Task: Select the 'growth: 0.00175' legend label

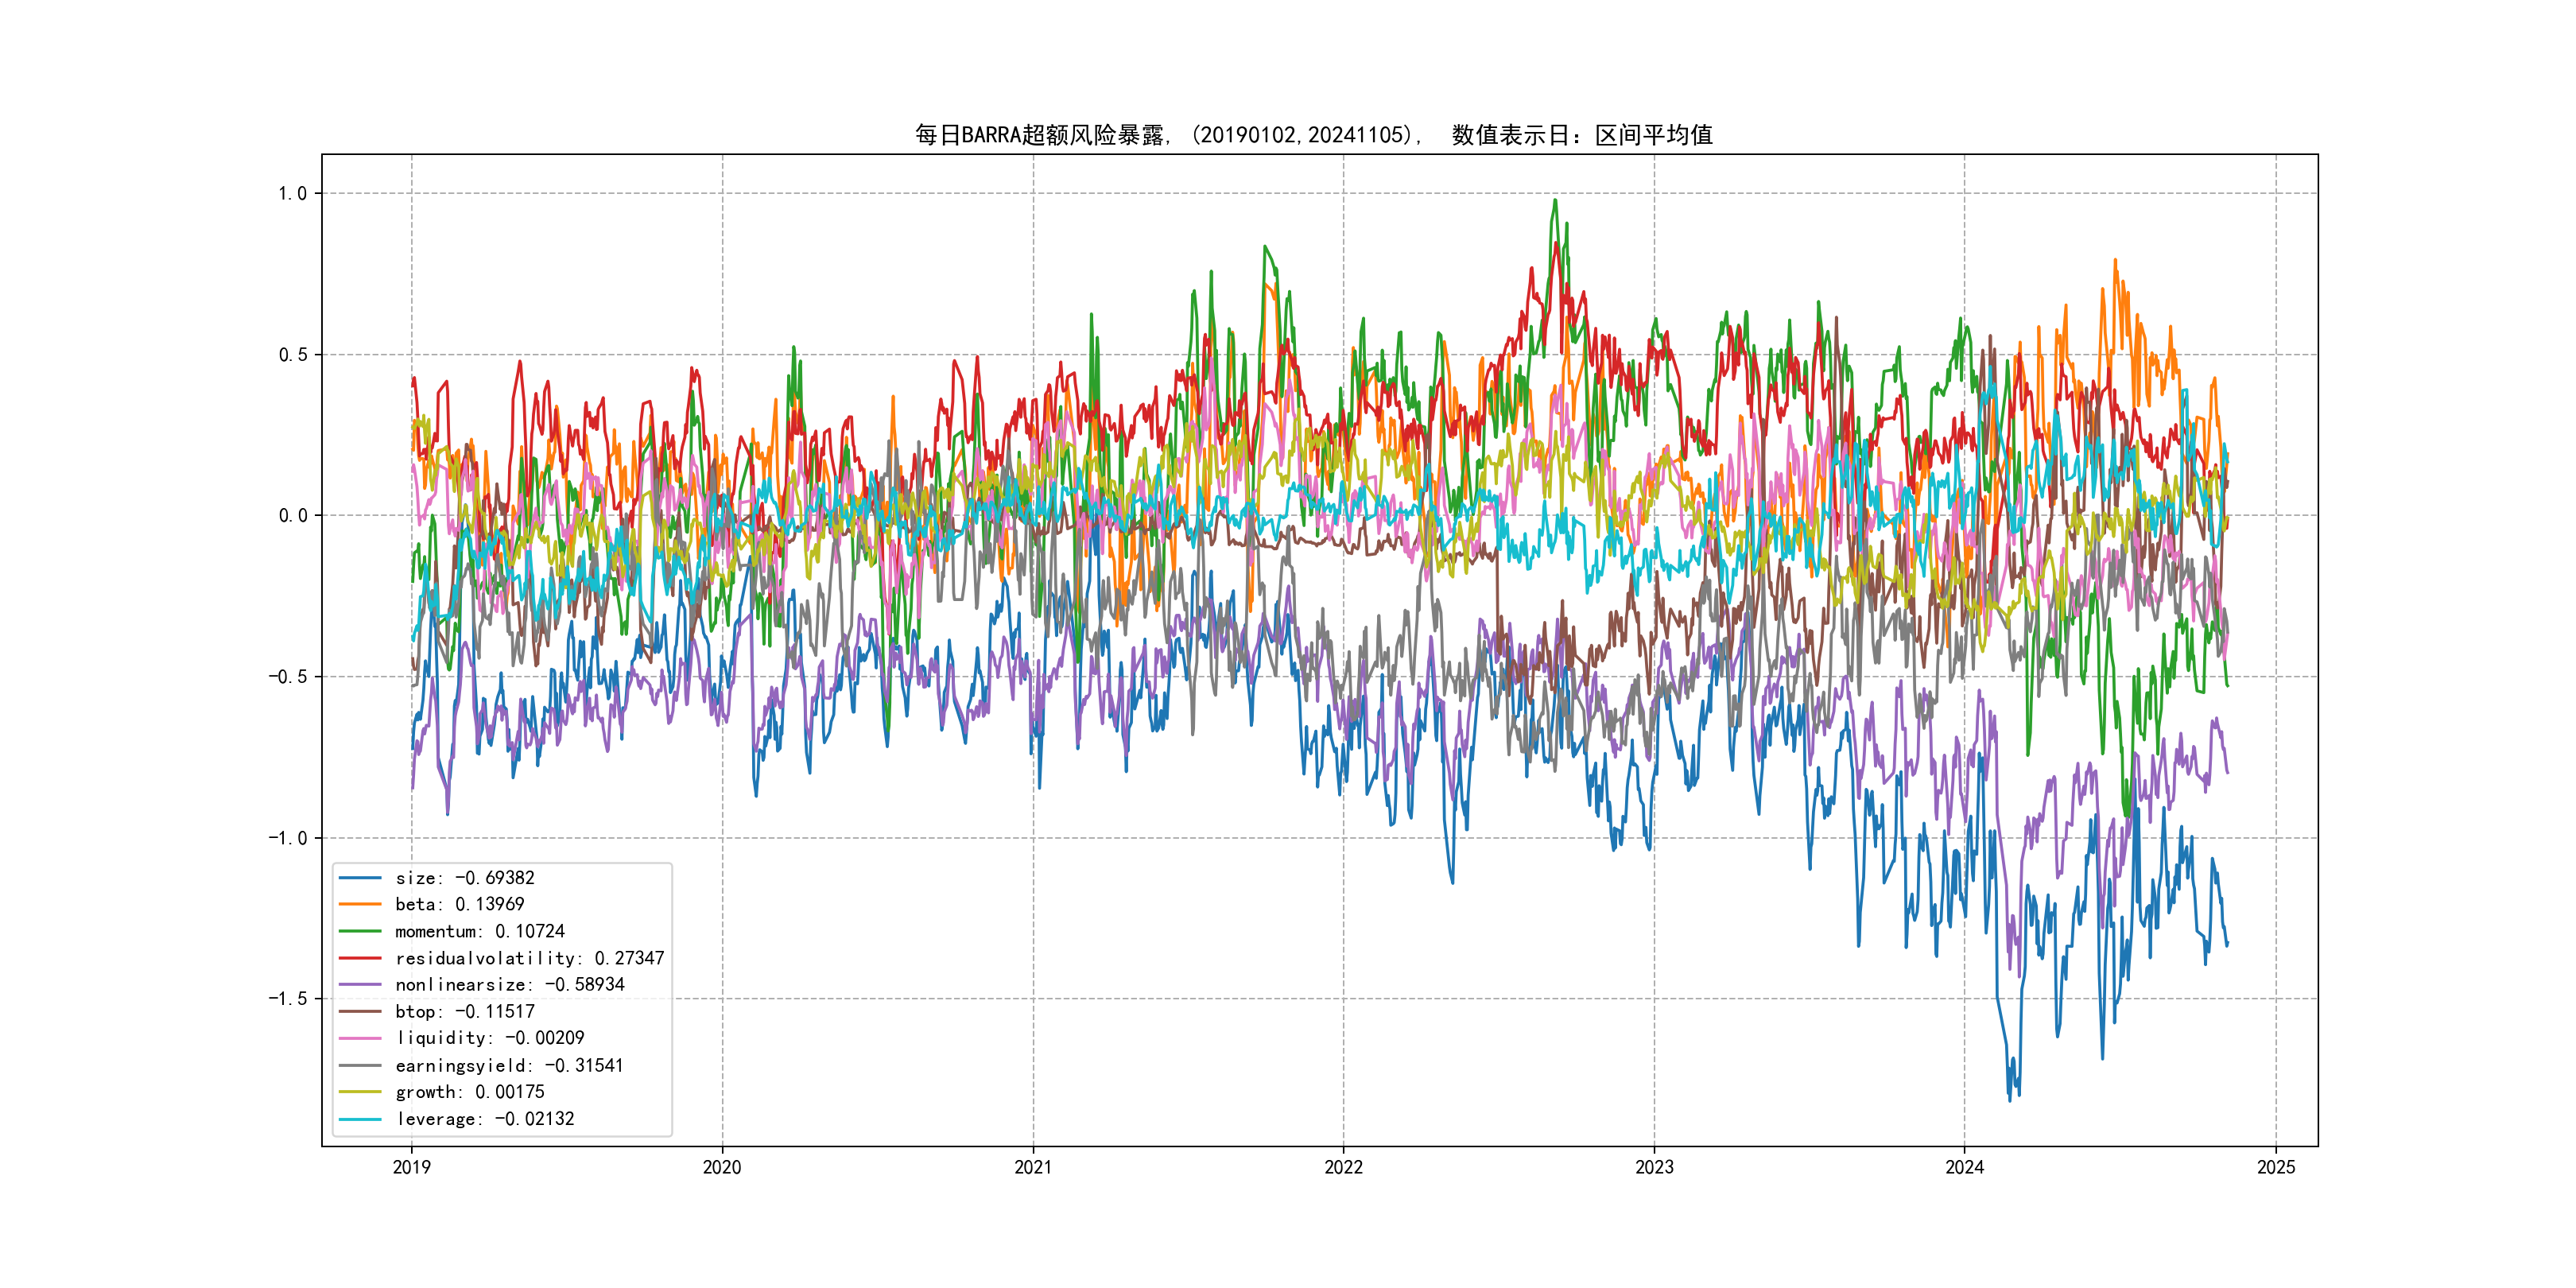Action: (x=470, y=1092)
